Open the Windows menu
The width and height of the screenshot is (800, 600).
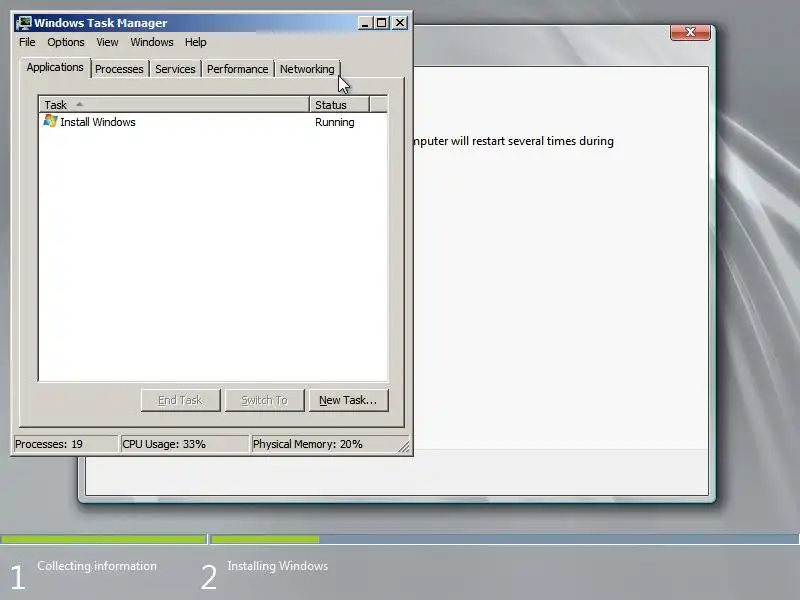click(152, 42)
